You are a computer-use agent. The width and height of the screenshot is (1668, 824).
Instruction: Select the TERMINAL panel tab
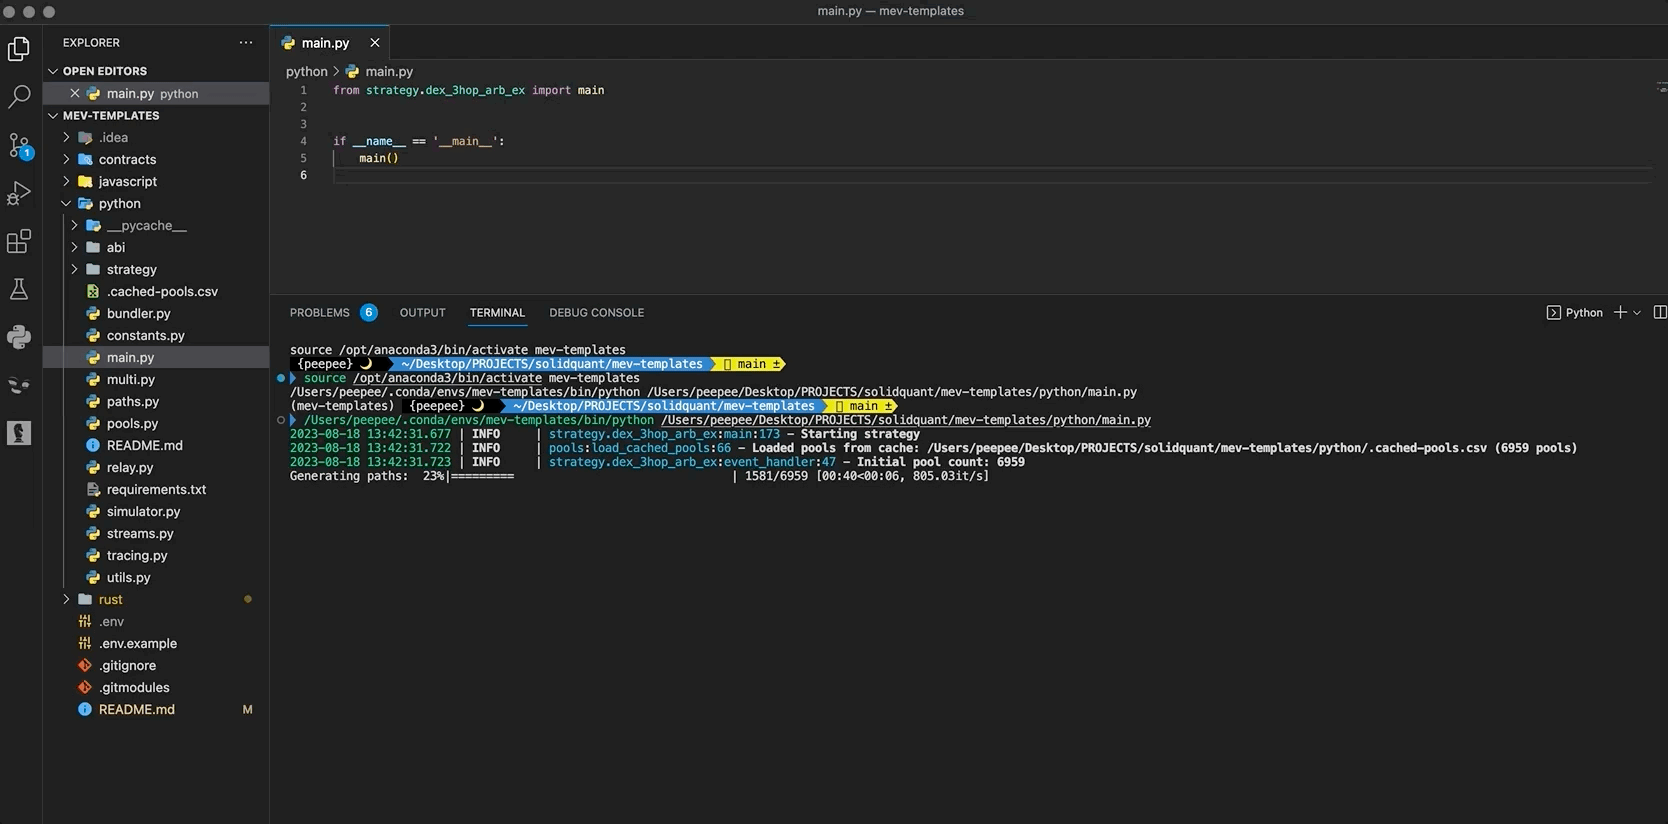[x=497, y=313]
